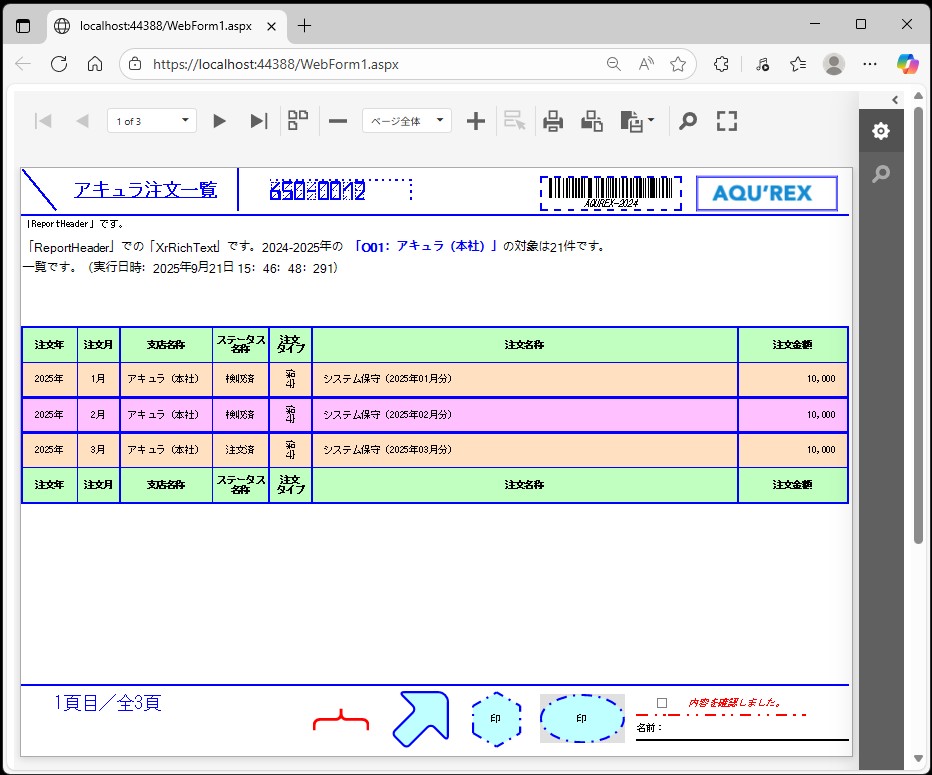Zoom out with the minus button
Viewport: 932px width, 775px height.
click(x=338, y=121)
